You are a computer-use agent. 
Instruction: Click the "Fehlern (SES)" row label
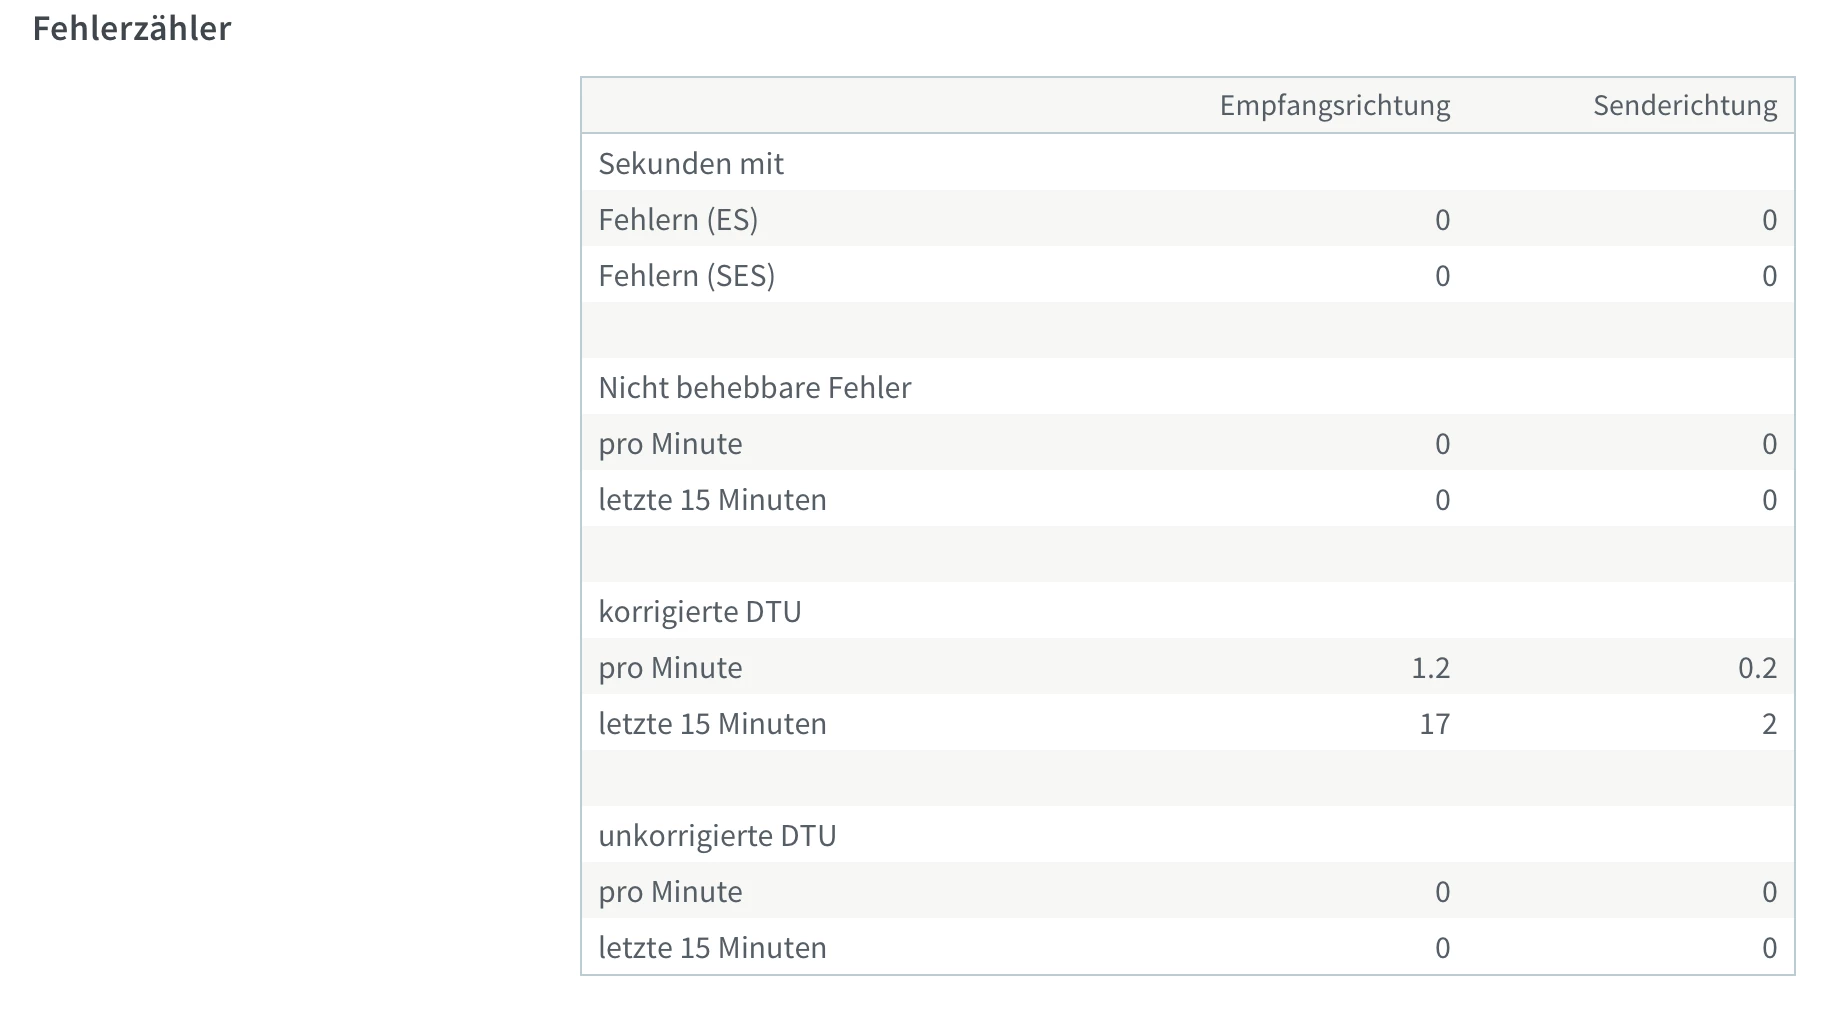[x=687, y=275]
